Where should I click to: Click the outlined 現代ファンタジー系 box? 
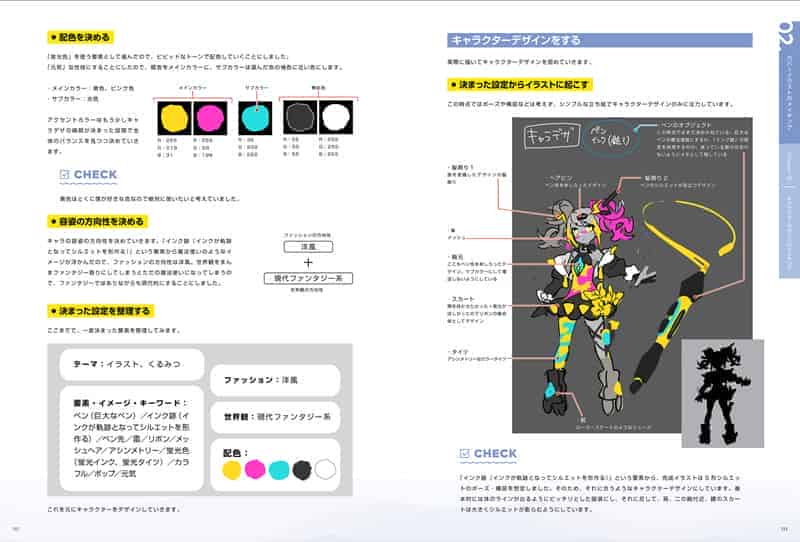(308, 278)
